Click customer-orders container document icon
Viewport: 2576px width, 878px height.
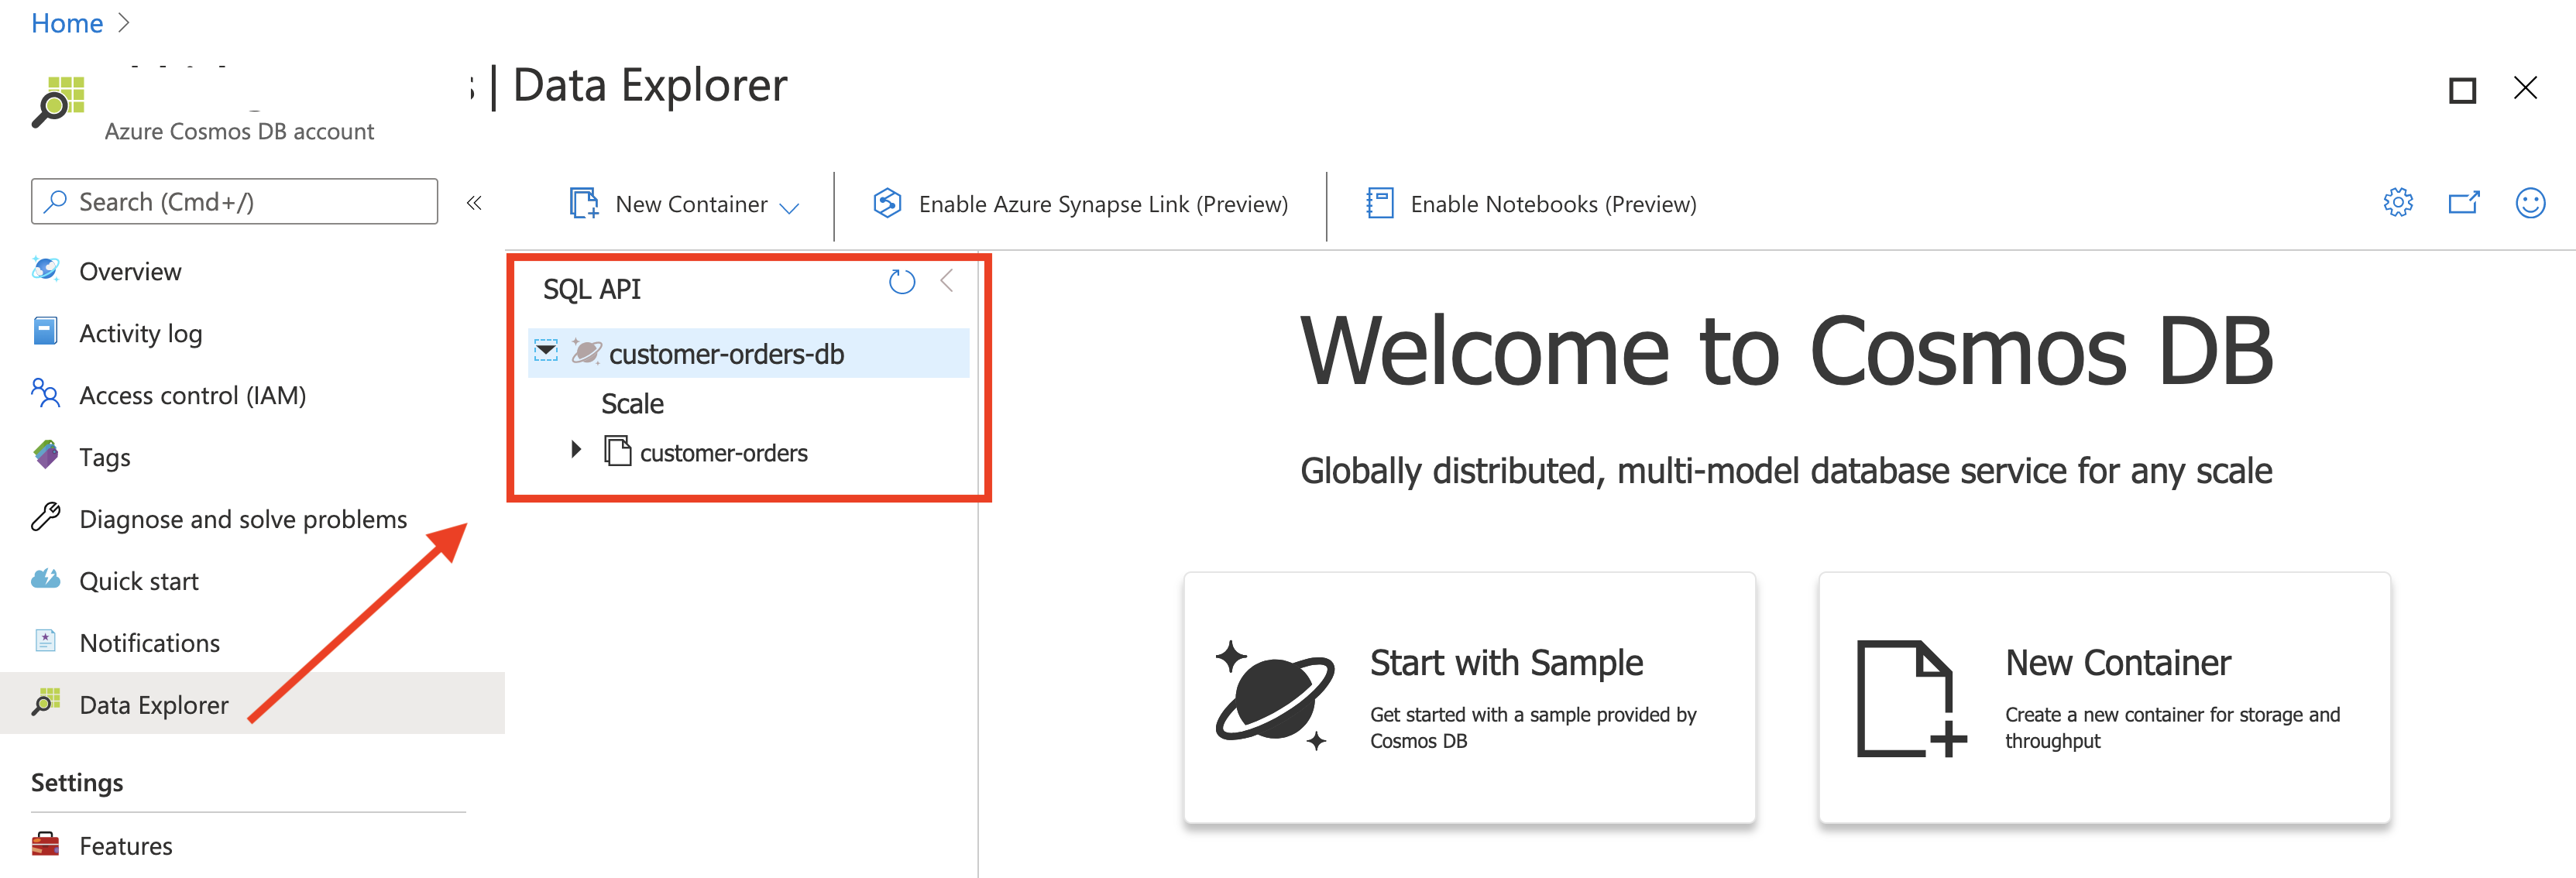pos(617,451)
